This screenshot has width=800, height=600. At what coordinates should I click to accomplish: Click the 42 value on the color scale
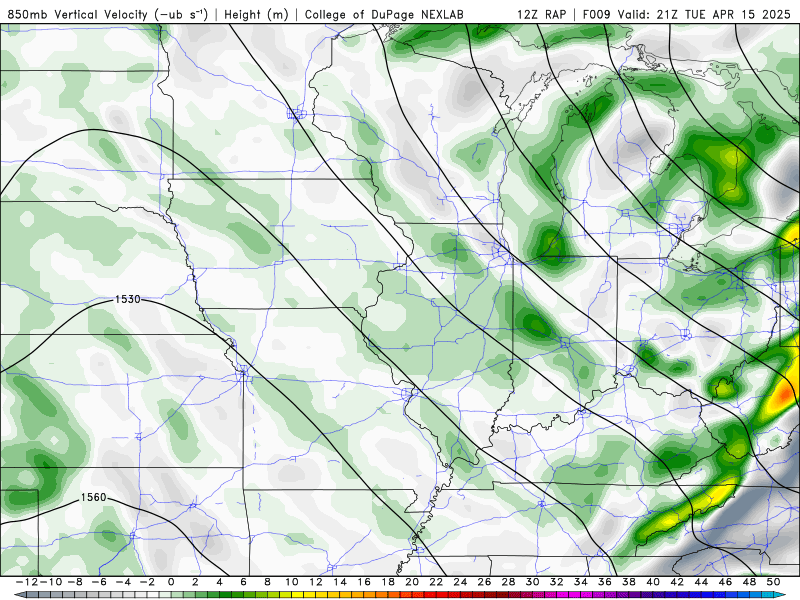coord(677,582)
